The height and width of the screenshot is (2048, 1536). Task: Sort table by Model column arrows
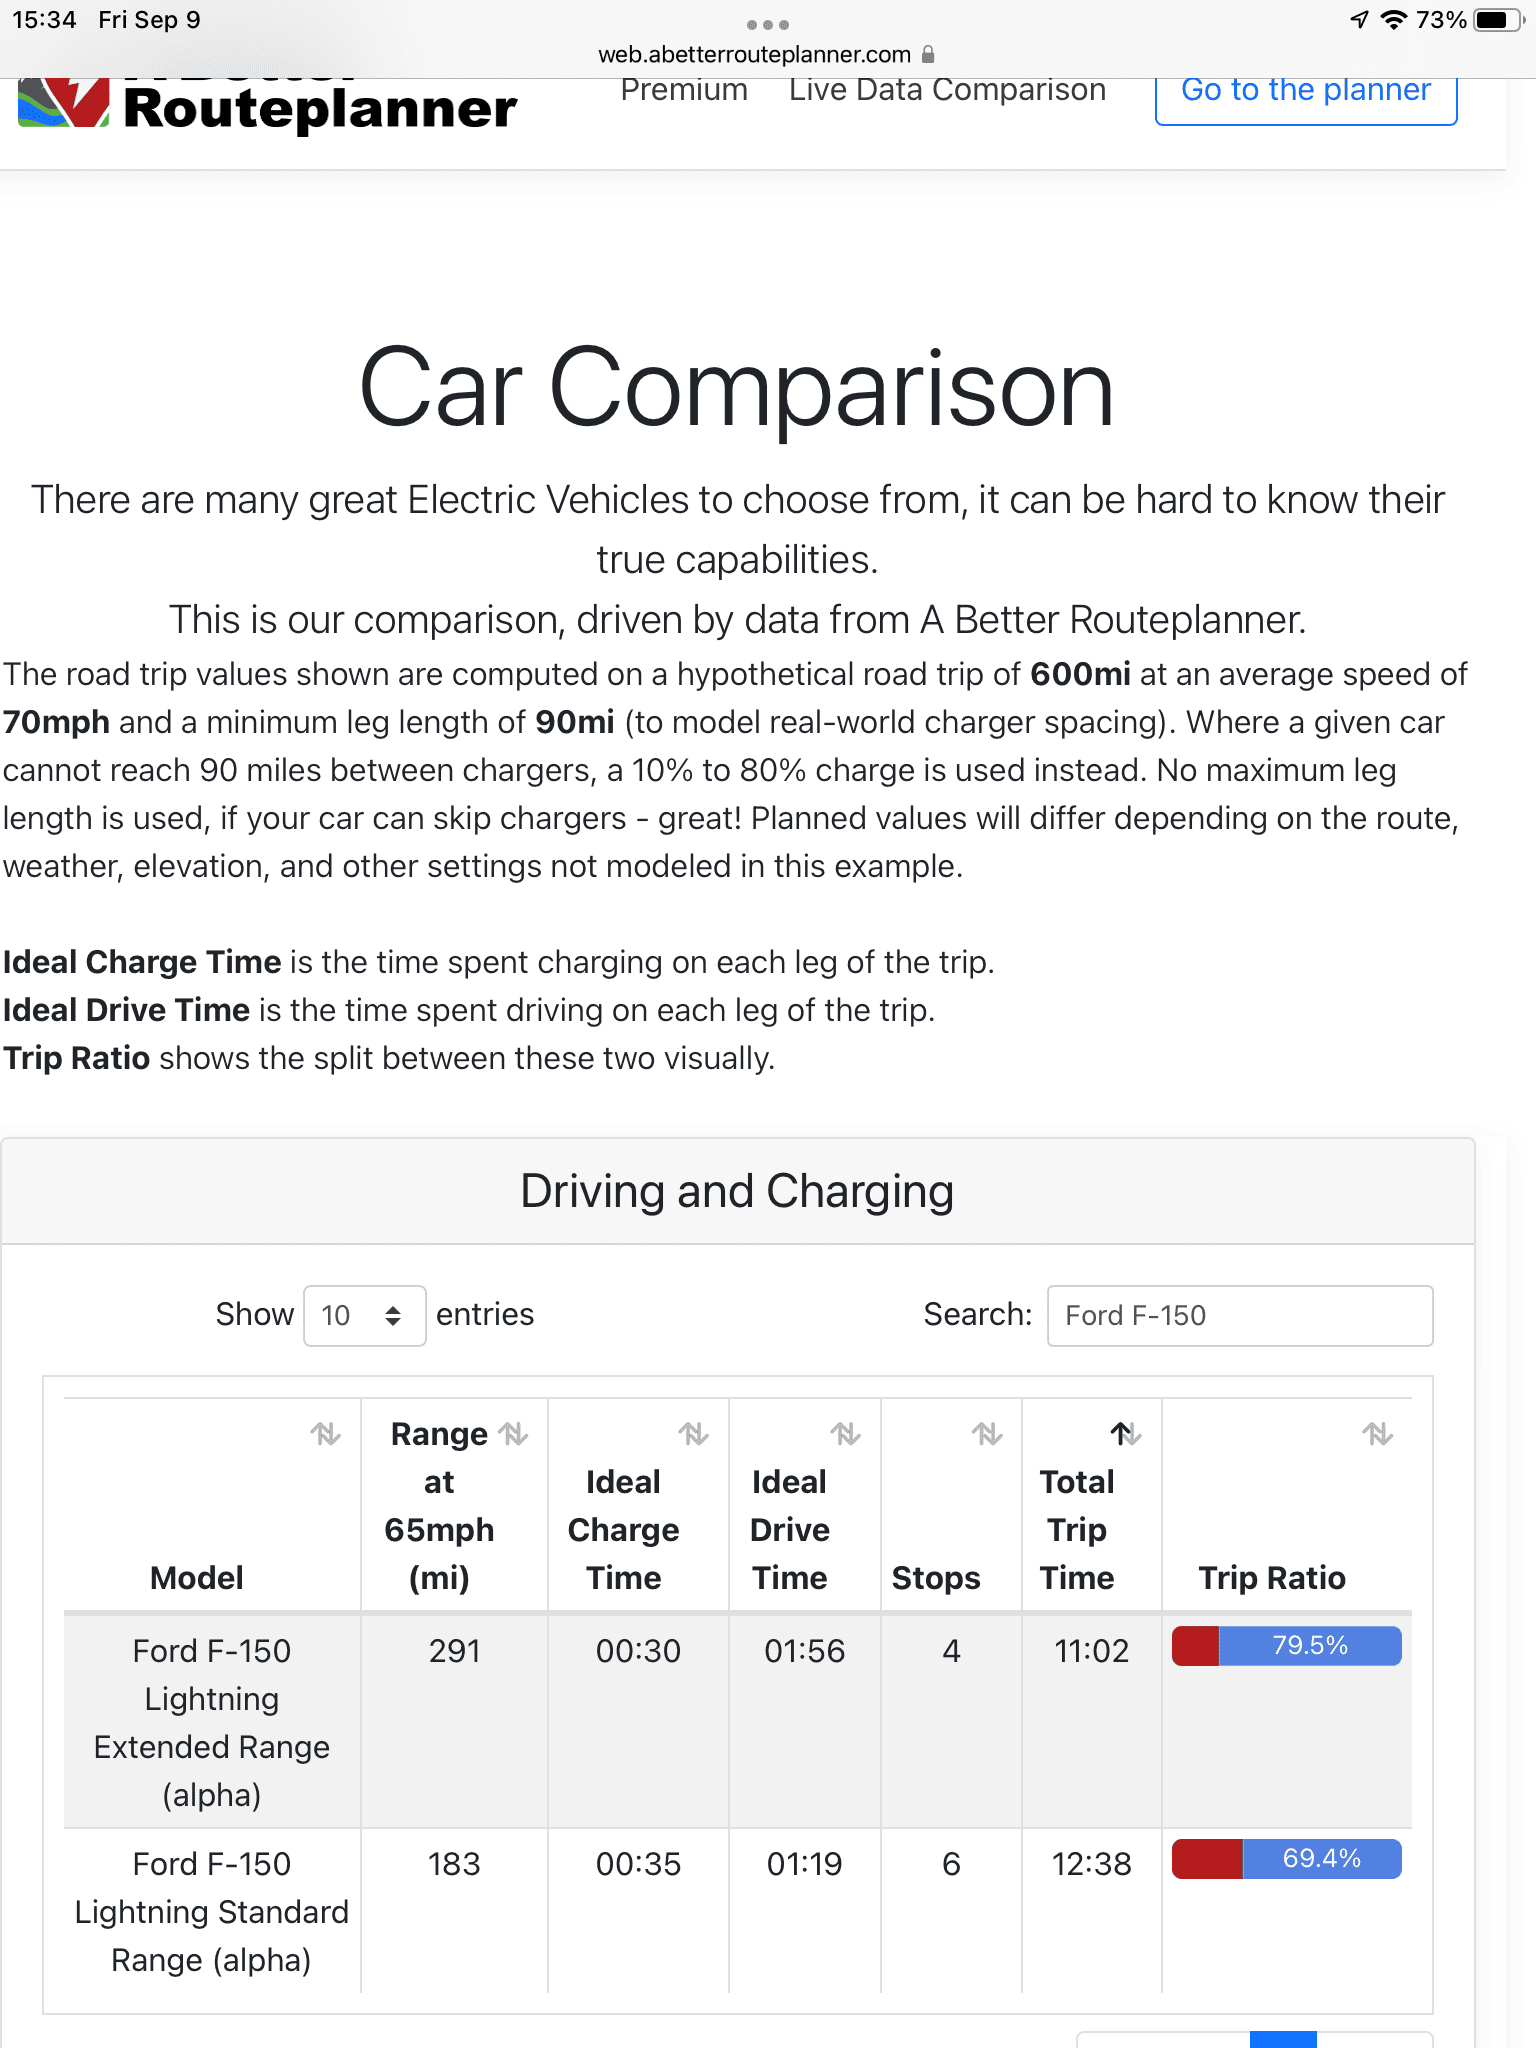325,1434
